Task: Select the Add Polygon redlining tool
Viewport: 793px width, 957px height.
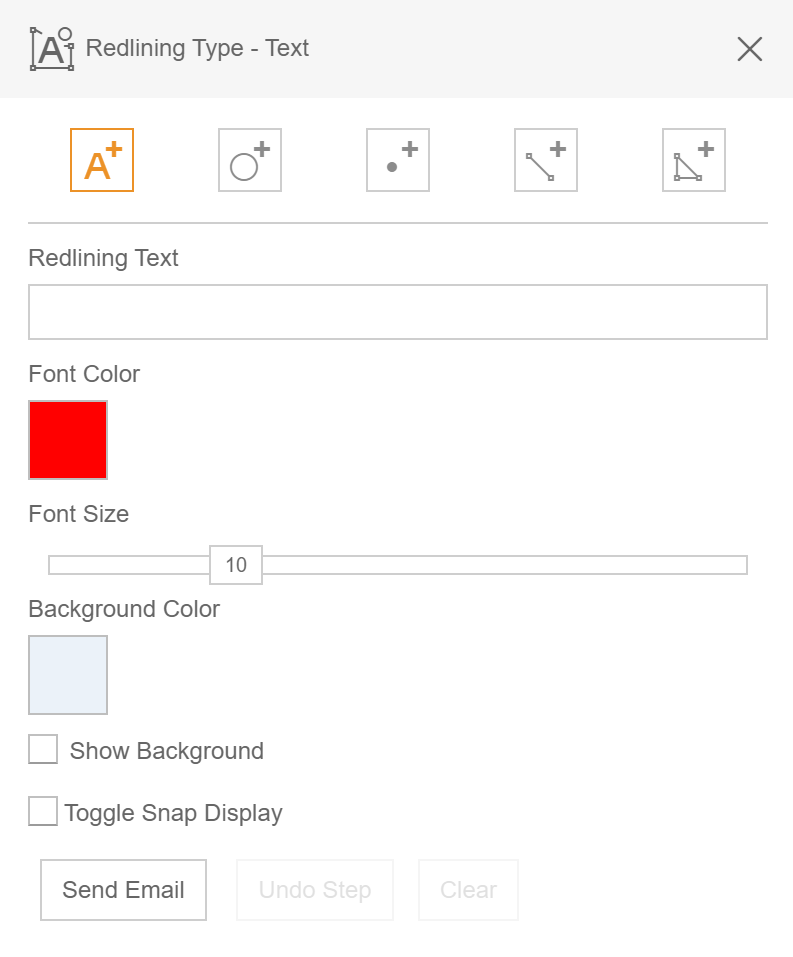Action: [693, 160]
